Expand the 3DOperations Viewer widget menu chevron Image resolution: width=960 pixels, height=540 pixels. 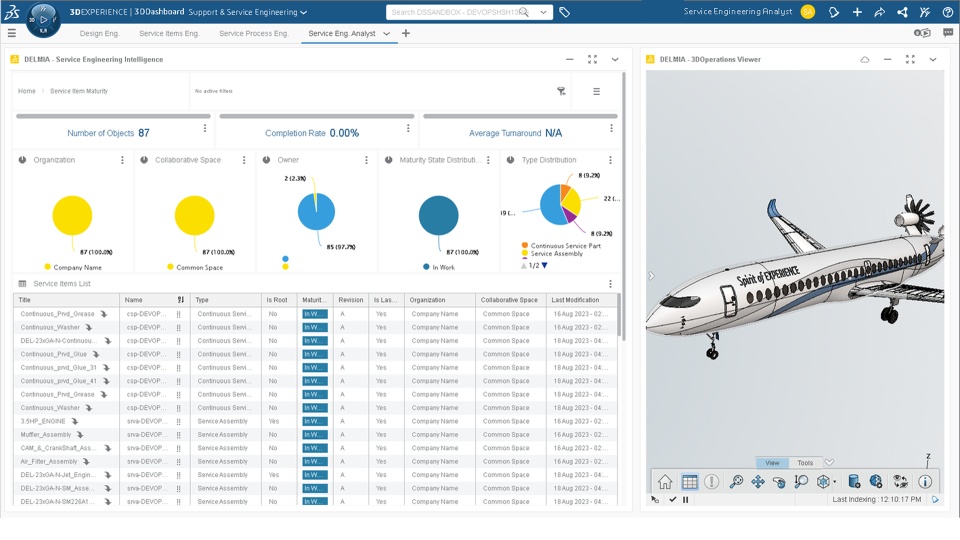pyautogui.click(x=932, y=59)
